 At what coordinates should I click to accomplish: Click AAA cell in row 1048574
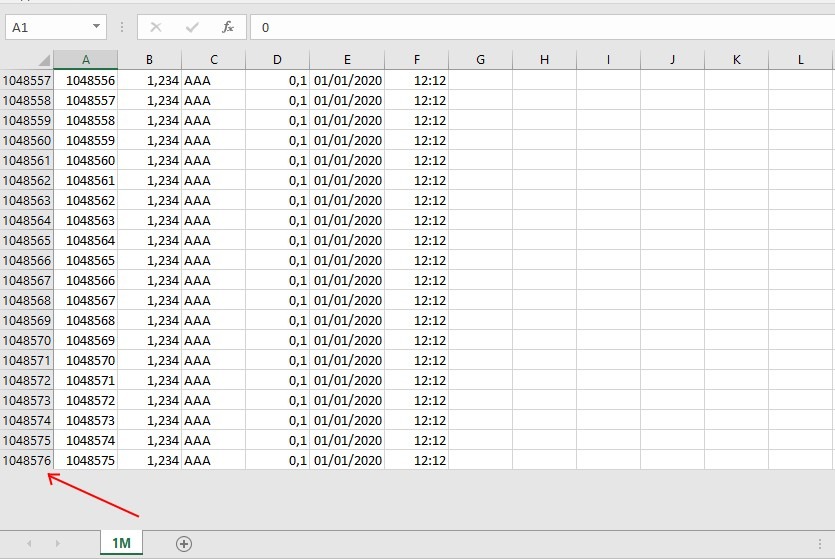214,420
